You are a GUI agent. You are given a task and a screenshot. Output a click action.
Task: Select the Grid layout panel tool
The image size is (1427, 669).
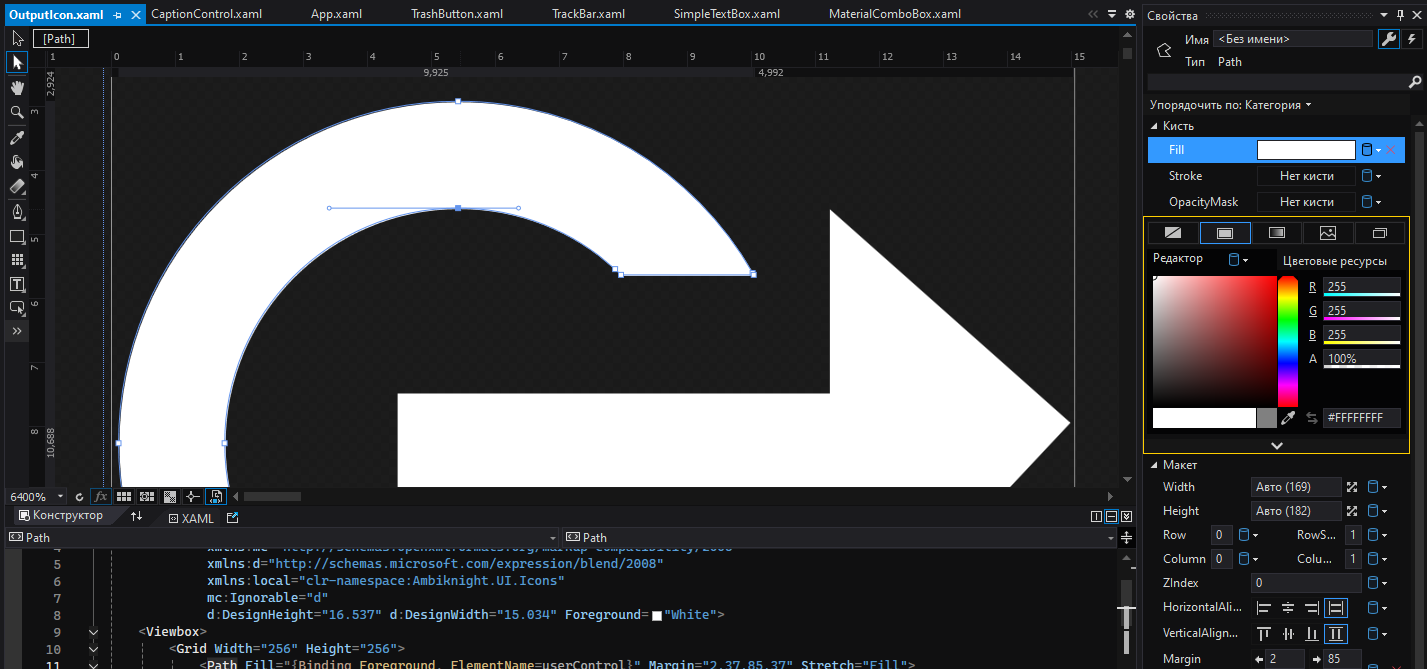coord(17,260)
